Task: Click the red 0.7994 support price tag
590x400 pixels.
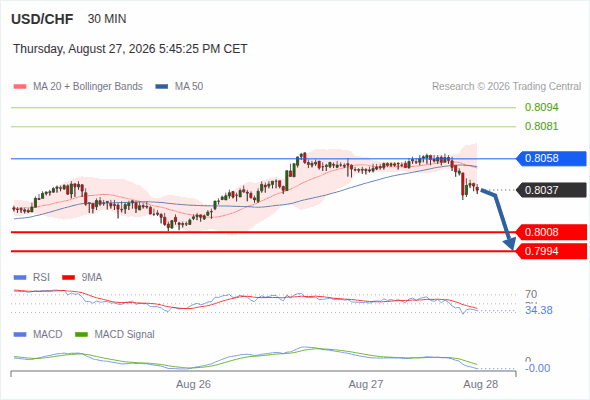Action: 551,251
